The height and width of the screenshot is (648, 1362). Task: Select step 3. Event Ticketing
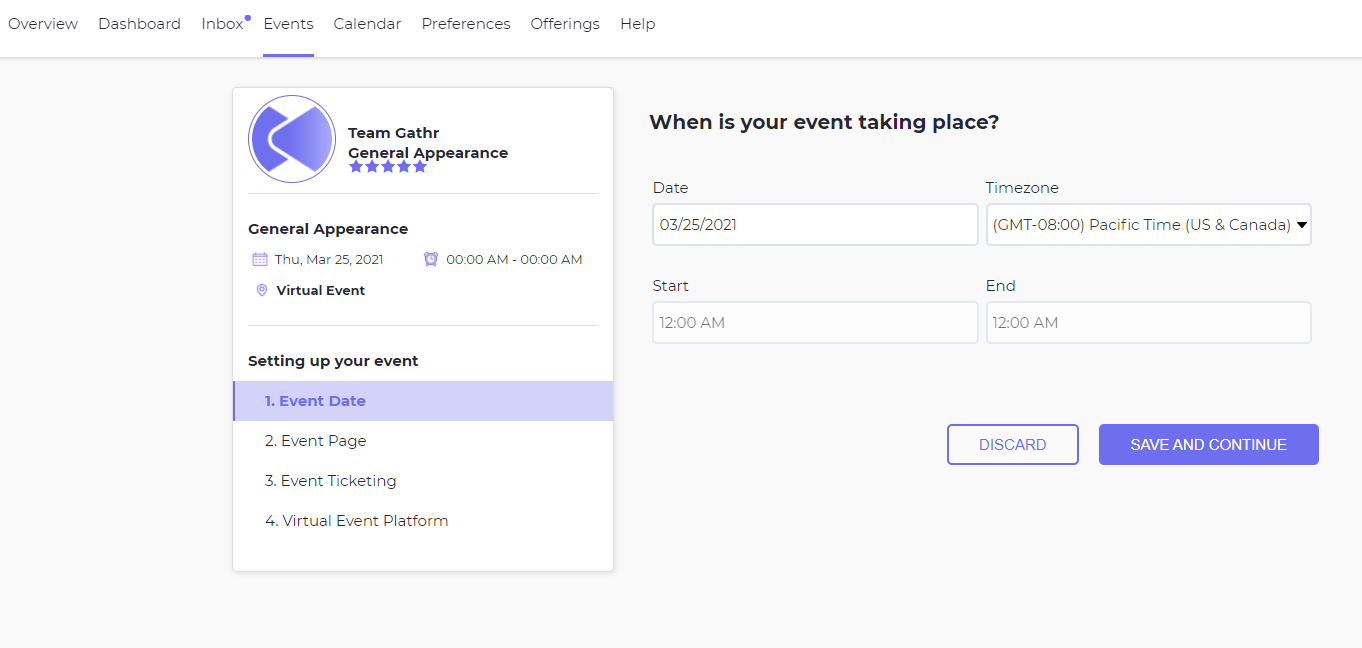point(423,481)
